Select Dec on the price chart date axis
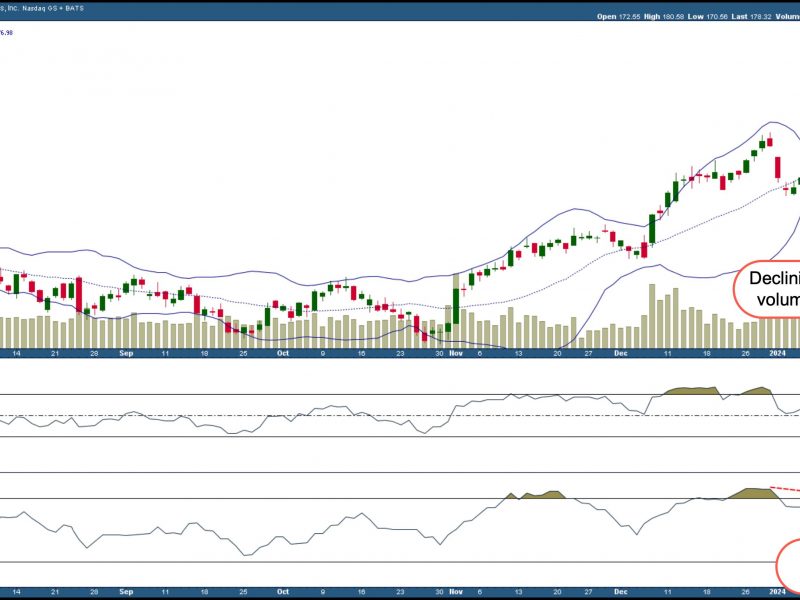Viewport: 800px width, 600px height. click(621, 353)
